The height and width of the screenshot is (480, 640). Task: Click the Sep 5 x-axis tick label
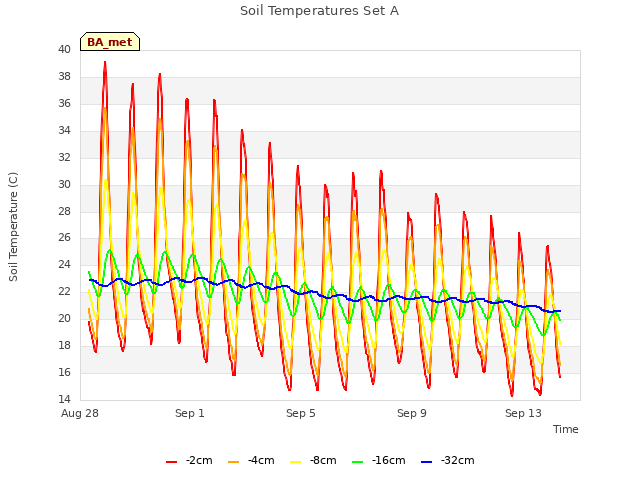301,413
